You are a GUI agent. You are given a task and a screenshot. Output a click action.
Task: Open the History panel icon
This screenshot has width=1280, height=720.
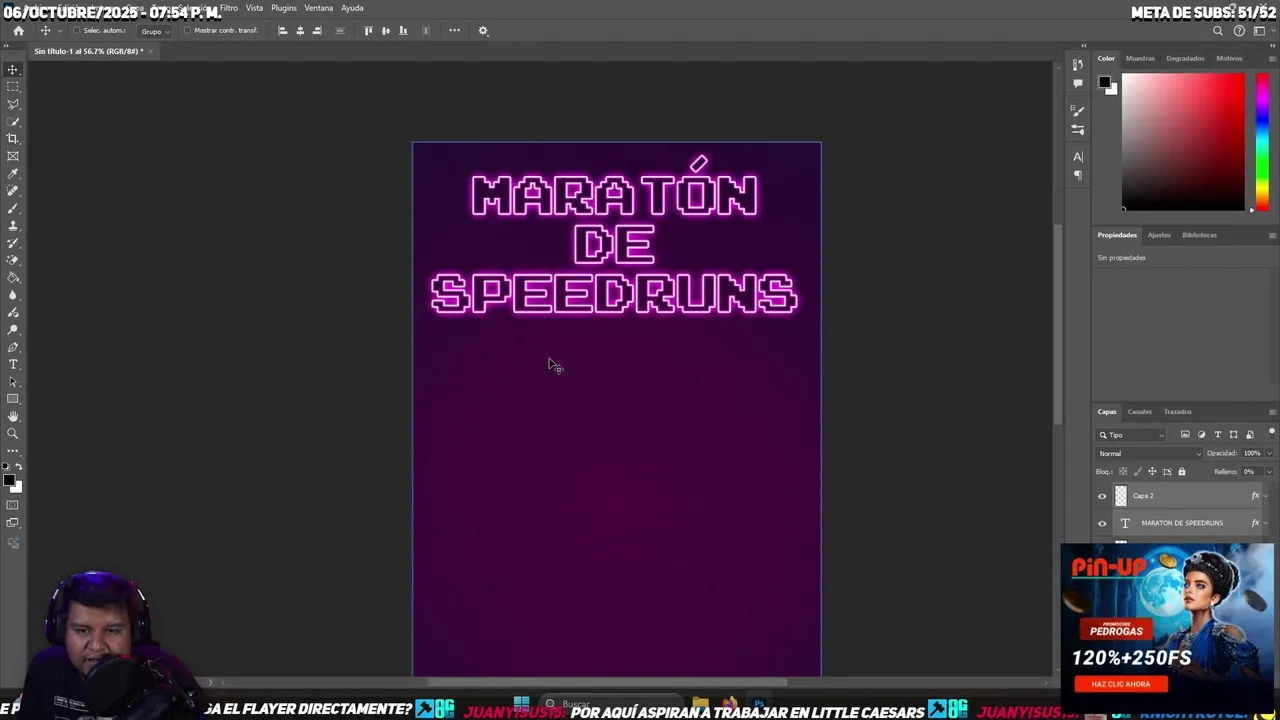point(1077,65)
